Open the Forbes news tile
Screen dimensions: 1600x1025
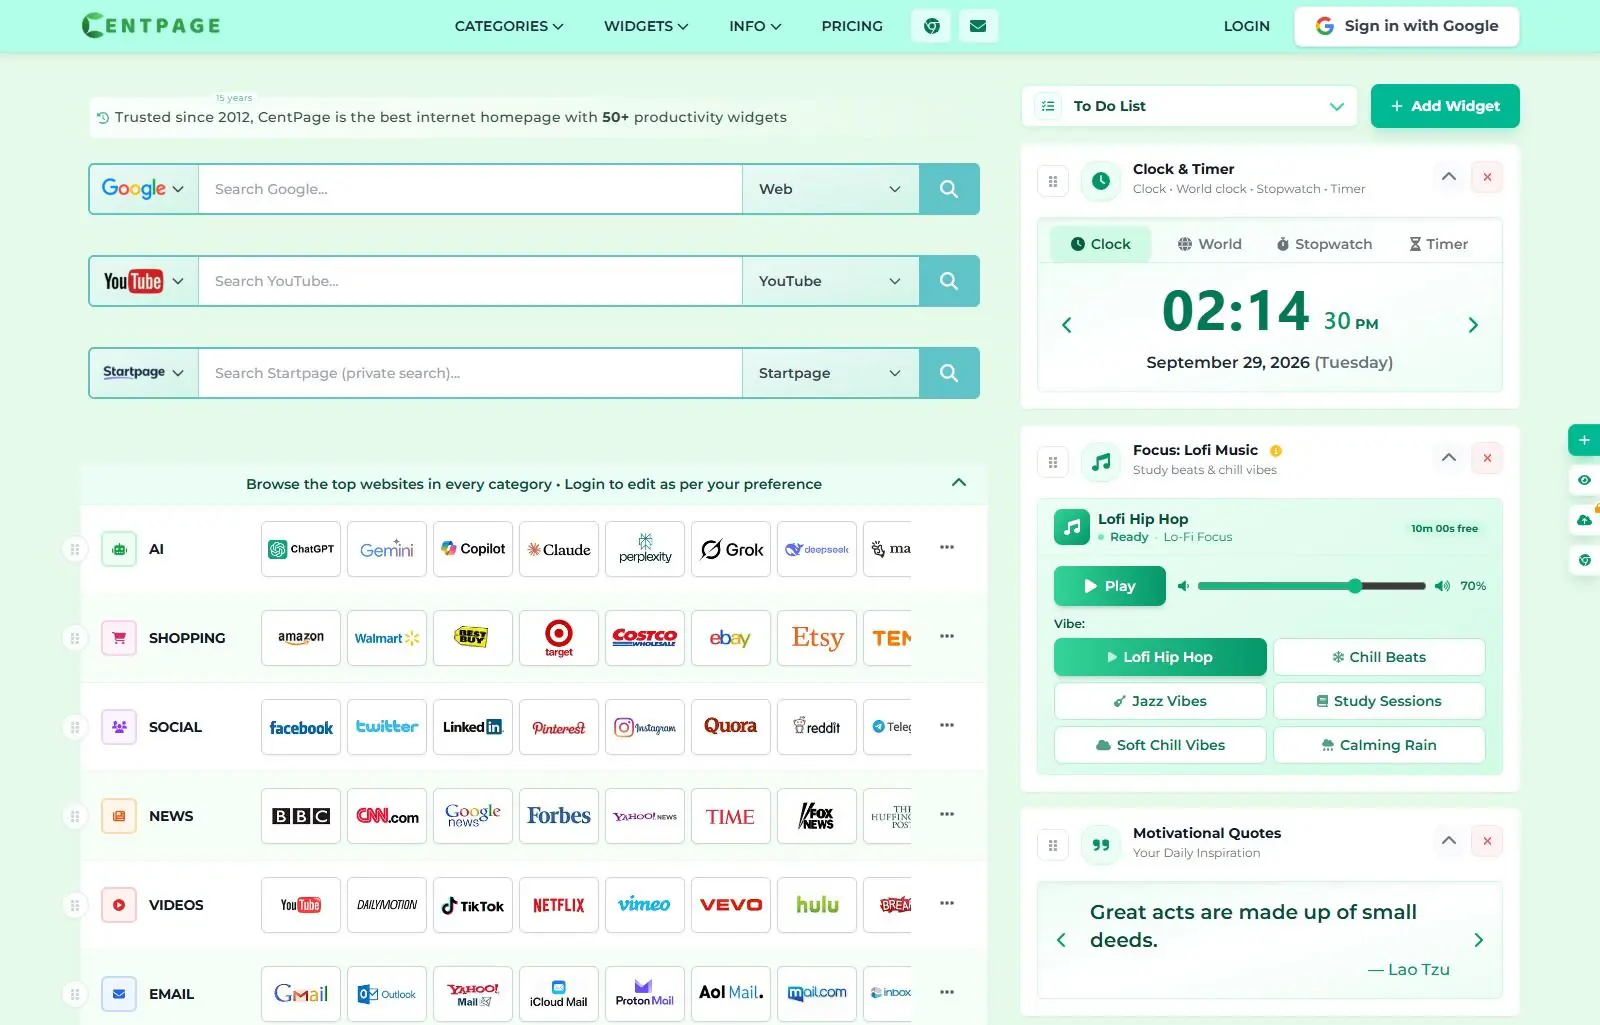click(559, 816)
